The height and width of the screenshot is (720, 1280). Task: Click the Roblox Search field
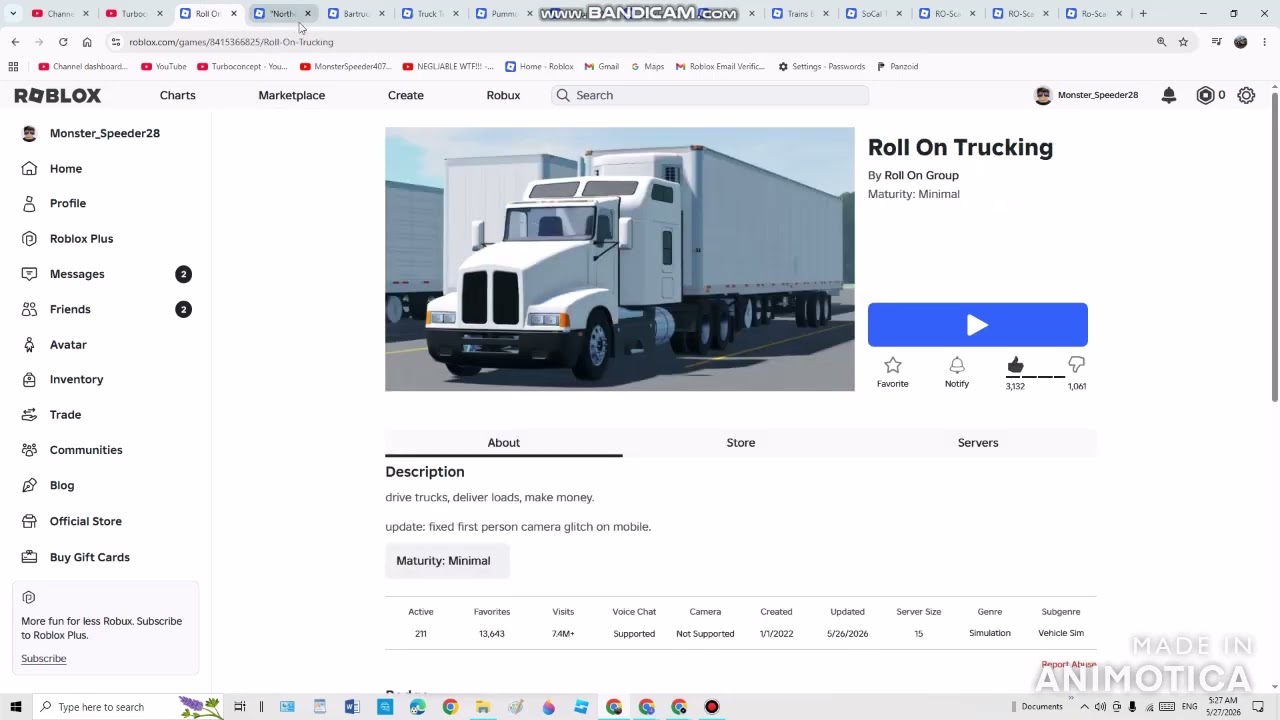coord(709,95)
